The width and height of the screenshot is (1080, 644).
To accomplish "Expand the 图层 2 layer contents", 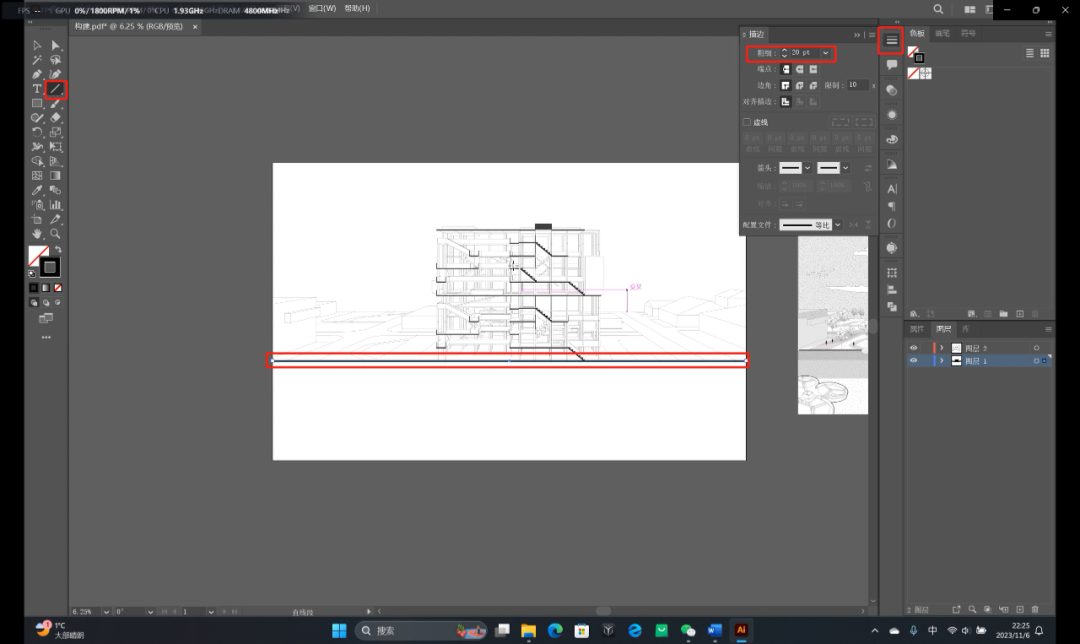I will tap(942, 348).
